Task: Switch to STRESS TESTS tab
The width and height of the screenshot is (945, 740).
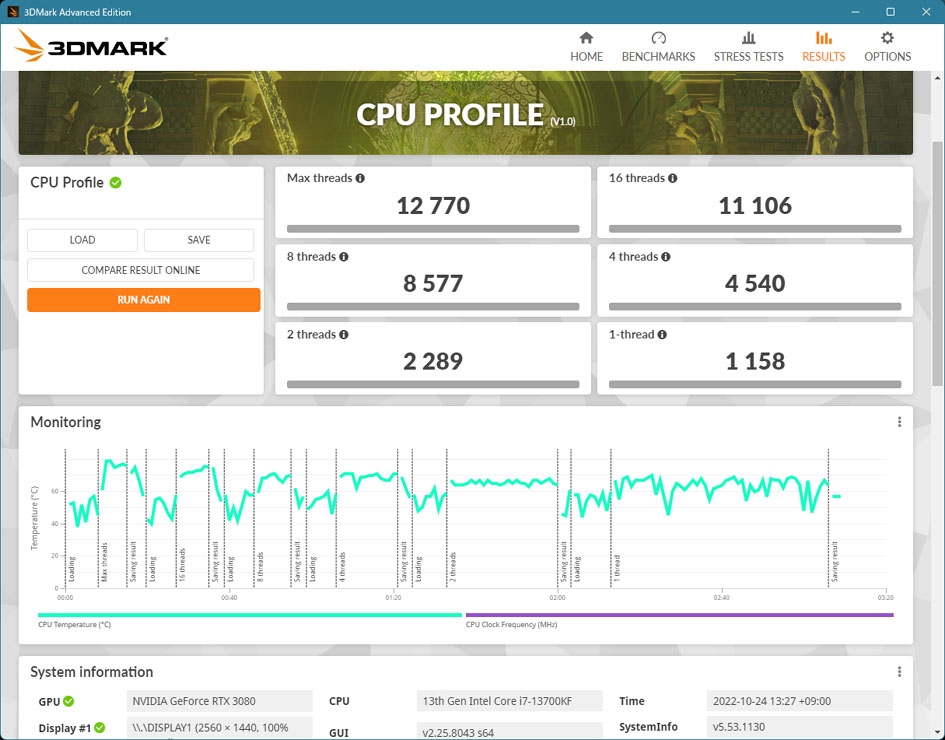Action: tap(749, 47)
